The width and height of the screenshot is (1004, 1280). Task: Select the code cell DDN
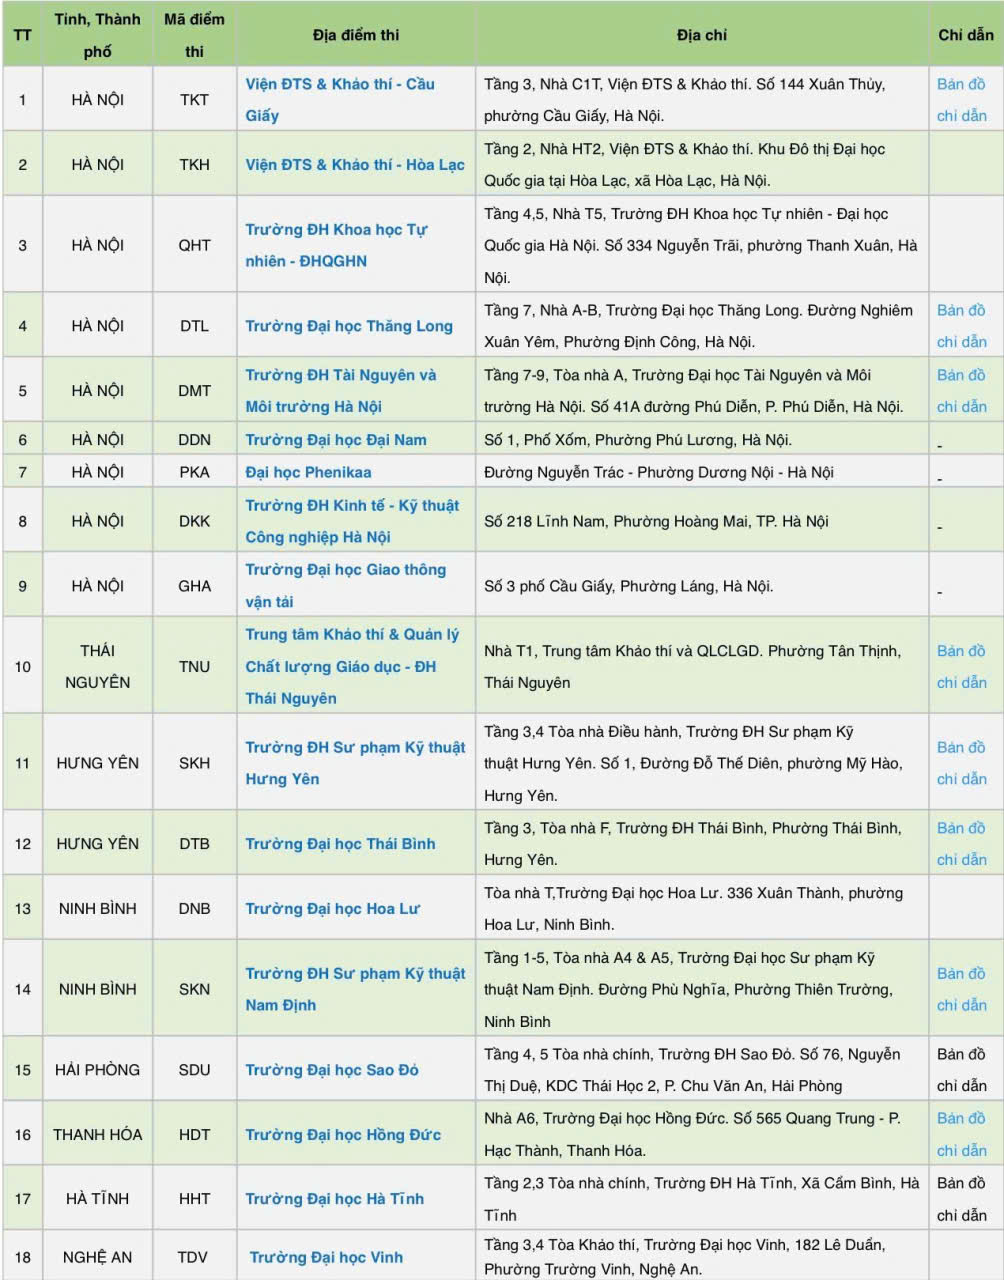(x=195, y=440)
